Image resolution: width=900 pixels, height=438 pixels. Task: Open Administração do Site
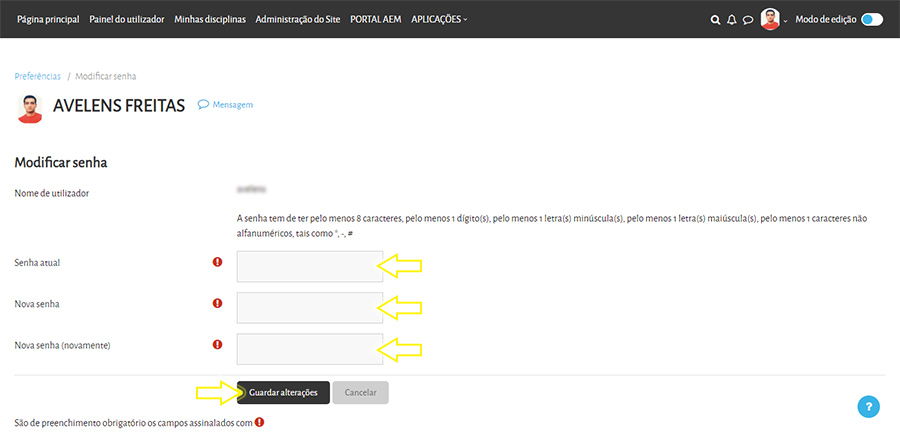pyautogui.click(x=298, y=19)
